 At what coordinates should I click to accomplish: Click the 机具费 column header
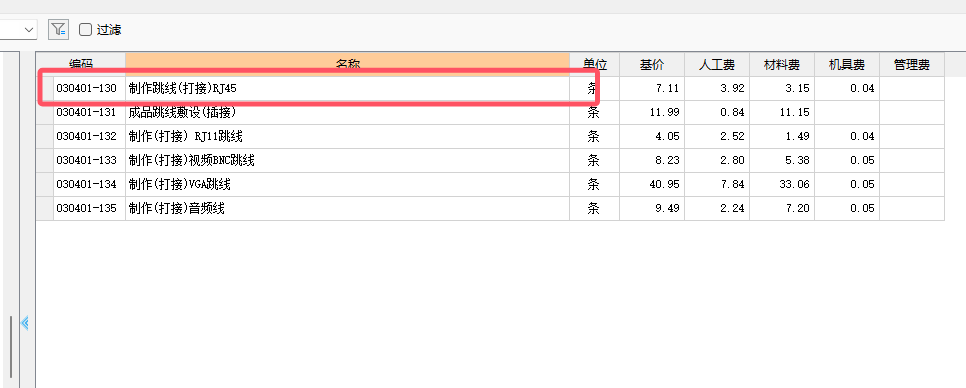coord(846,64)
